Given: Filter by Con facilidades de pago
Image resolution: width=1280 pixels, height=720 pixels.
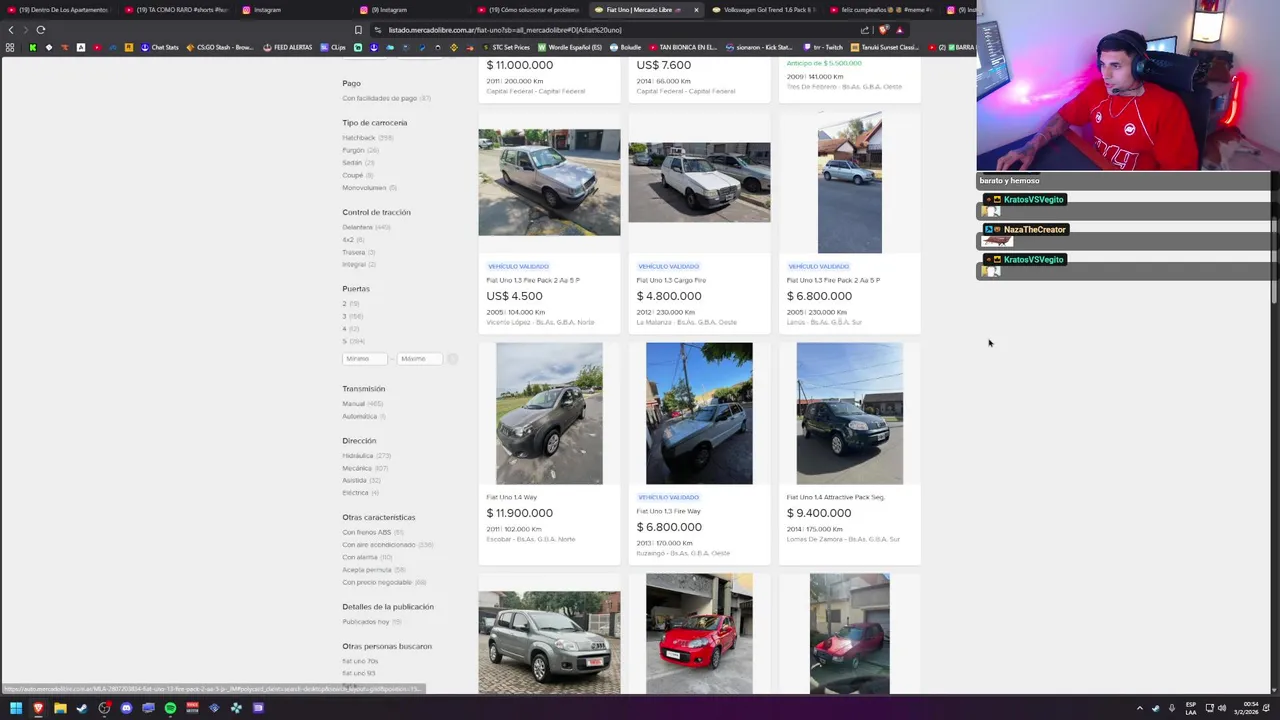Looking at the screenshot, I should coord(386,98).
